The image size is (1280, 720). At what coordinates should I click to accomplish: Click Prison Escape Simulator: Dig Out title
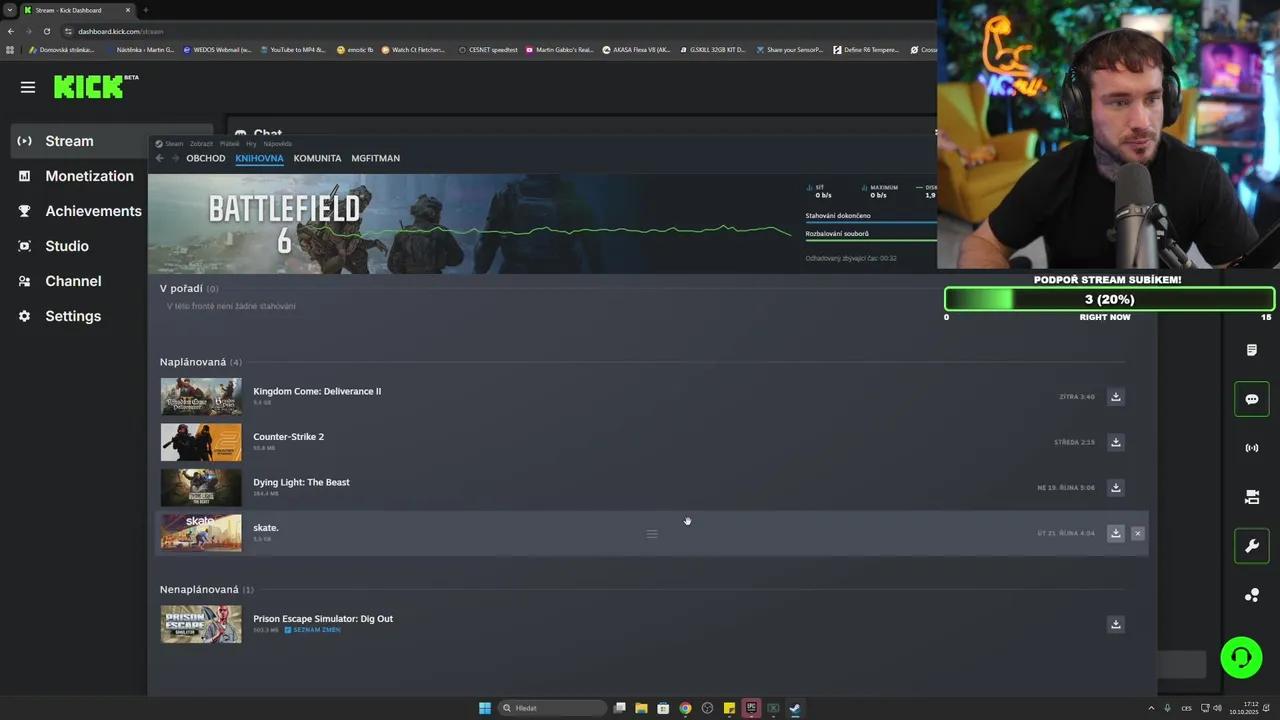click(323, 619)
